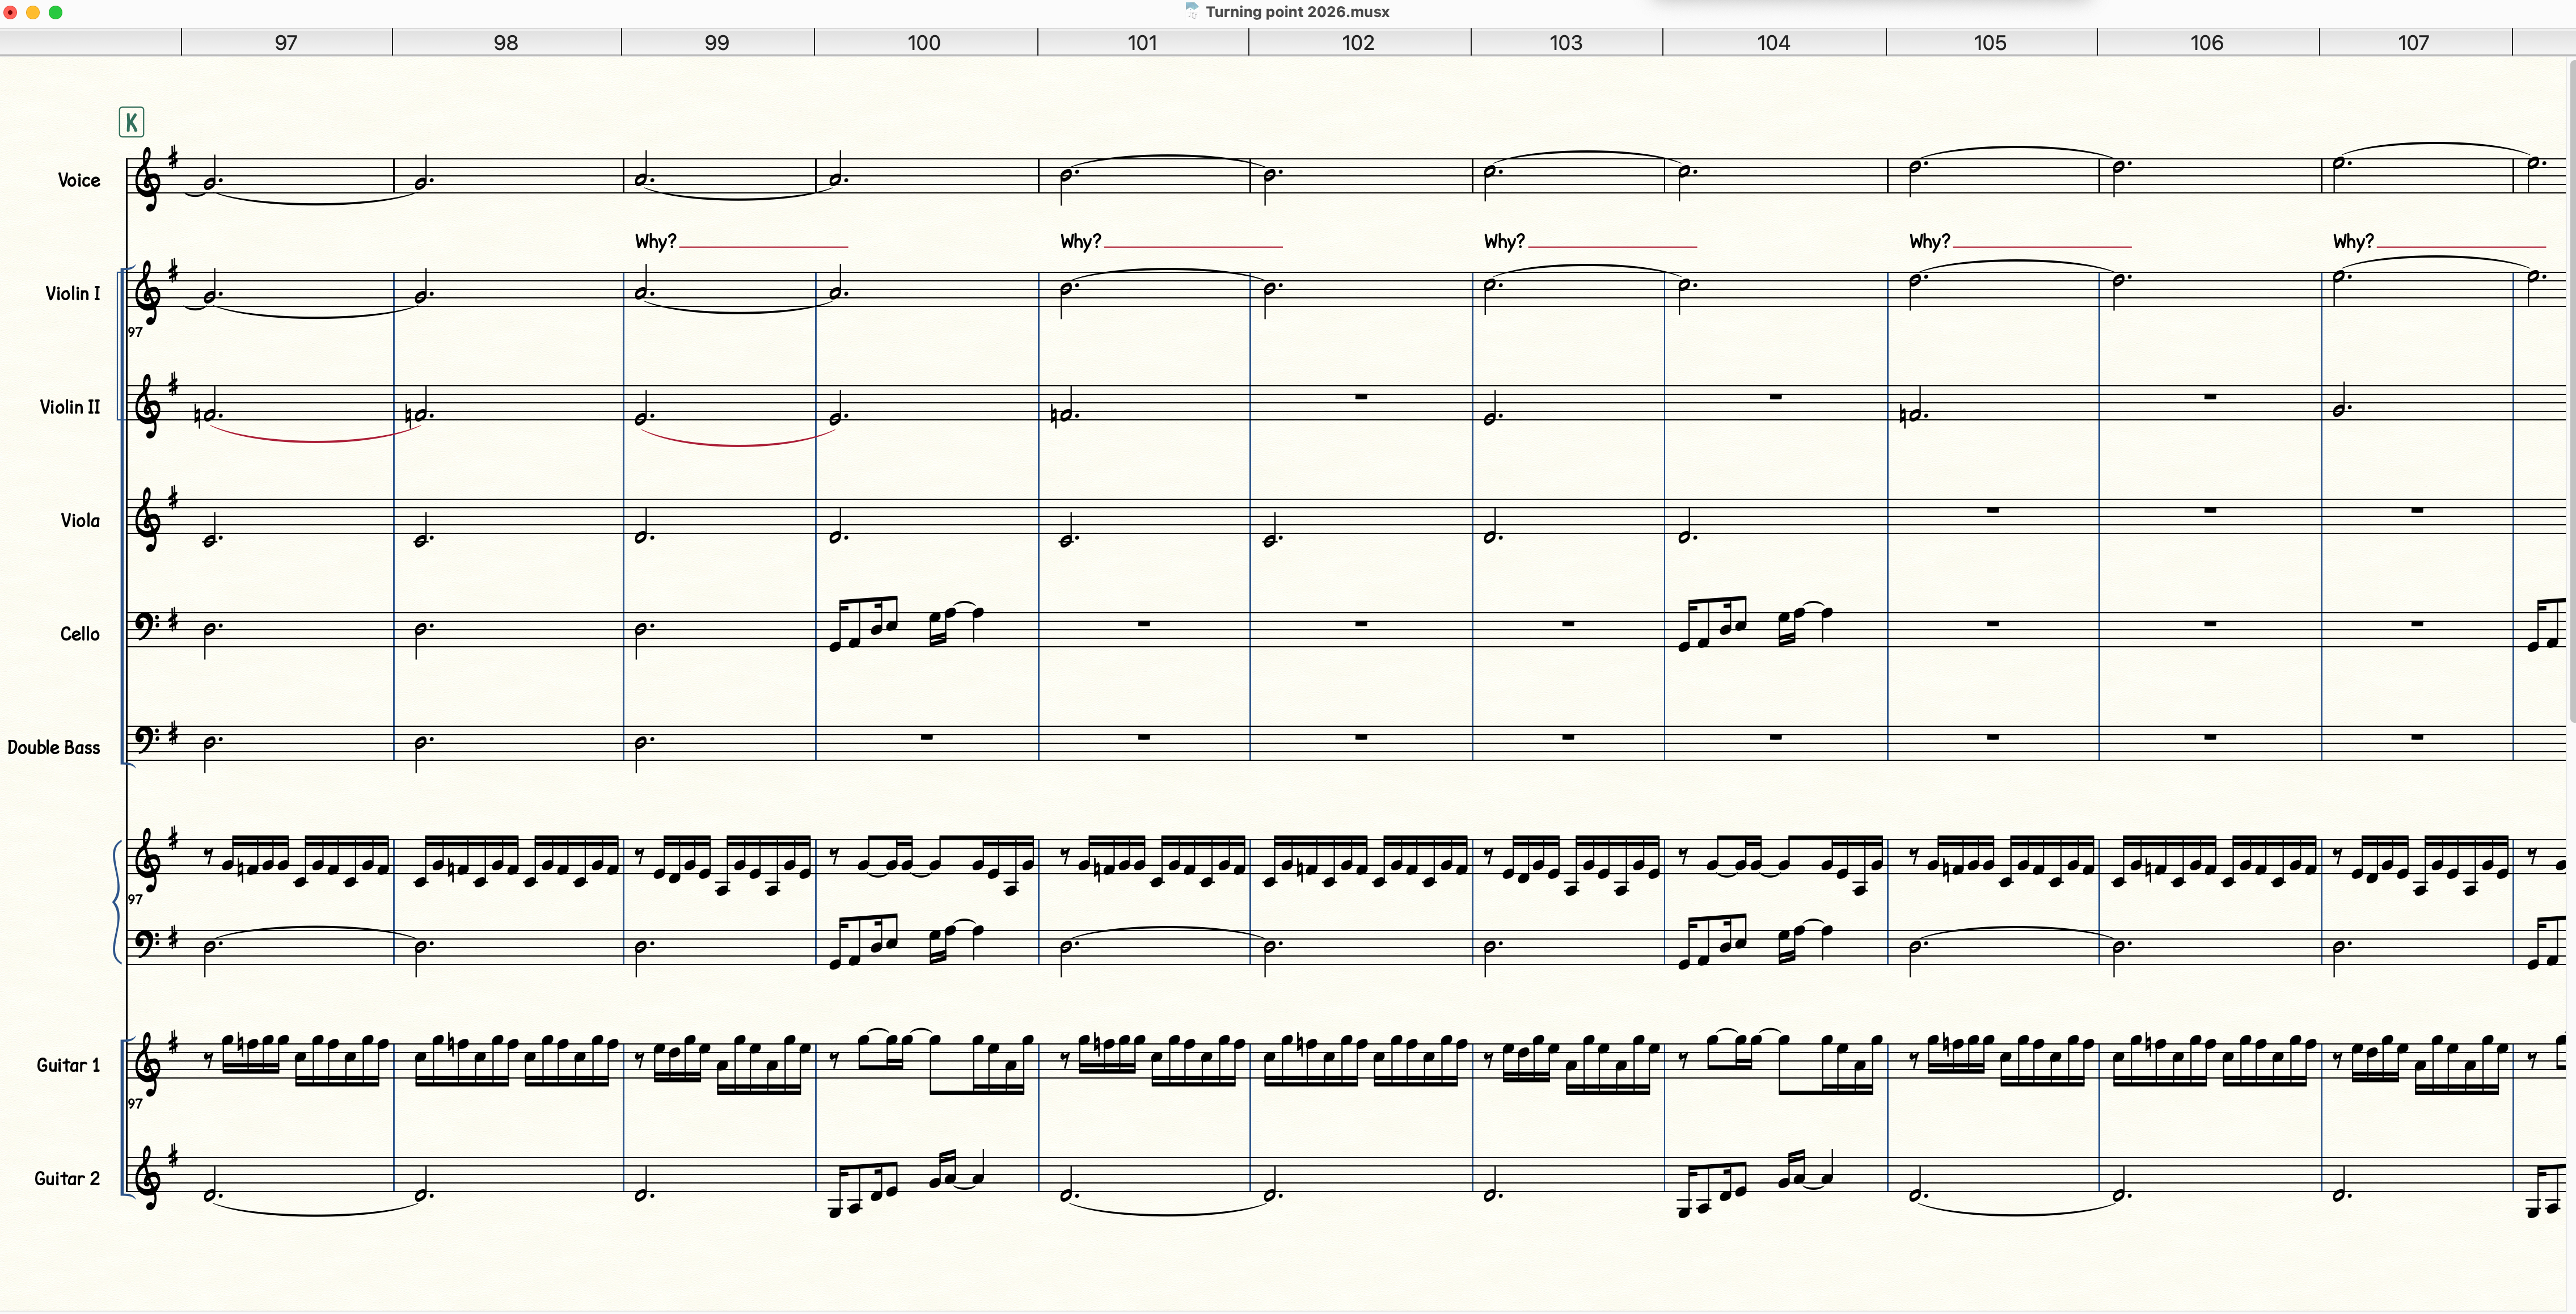This screenshot has height=1314, width=2576.
Task: Click the green zoom window button
Action: pyautogui.click(x=56, y=12)
